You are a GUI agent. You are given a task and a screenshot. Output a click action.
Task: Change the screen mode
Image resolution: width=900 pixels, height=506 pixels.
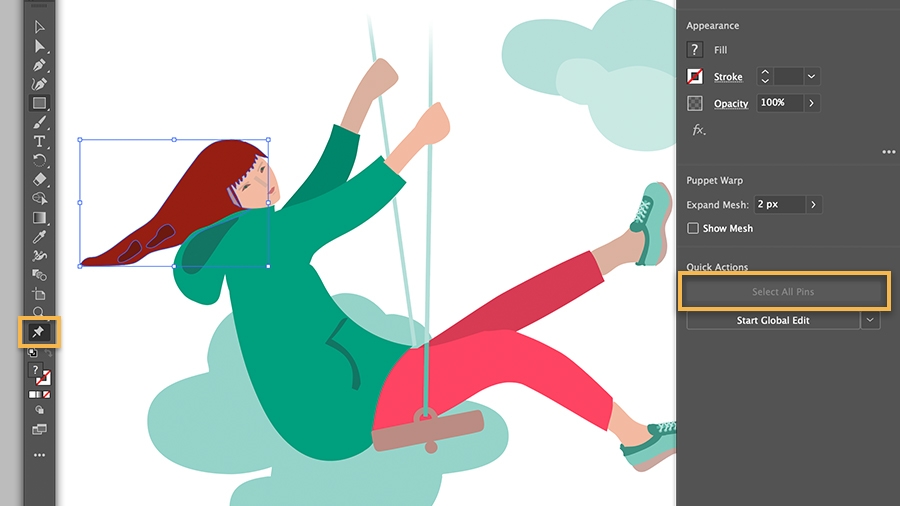tap(39, 429)
